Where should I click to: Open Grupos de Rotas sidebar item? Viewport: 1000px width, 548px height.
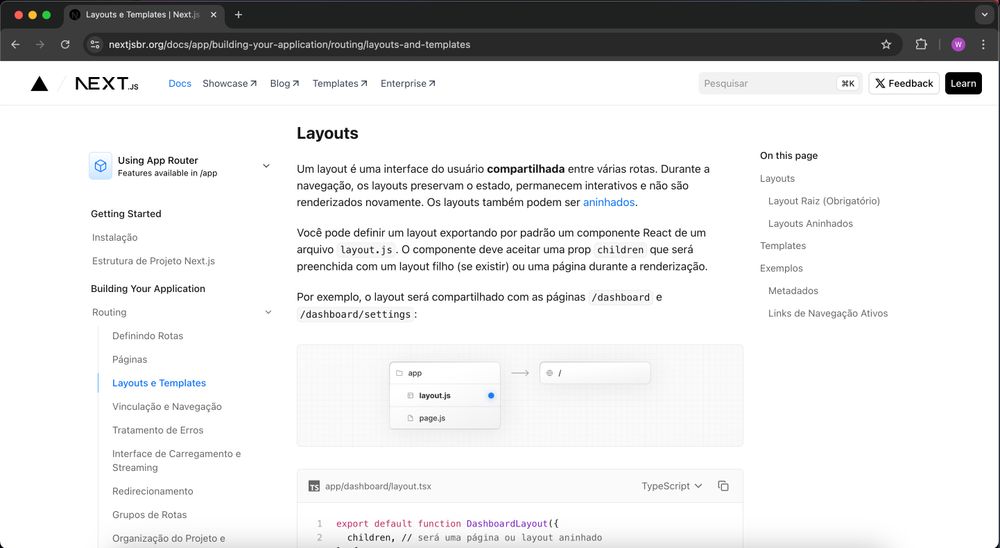(x=149, y=515)
